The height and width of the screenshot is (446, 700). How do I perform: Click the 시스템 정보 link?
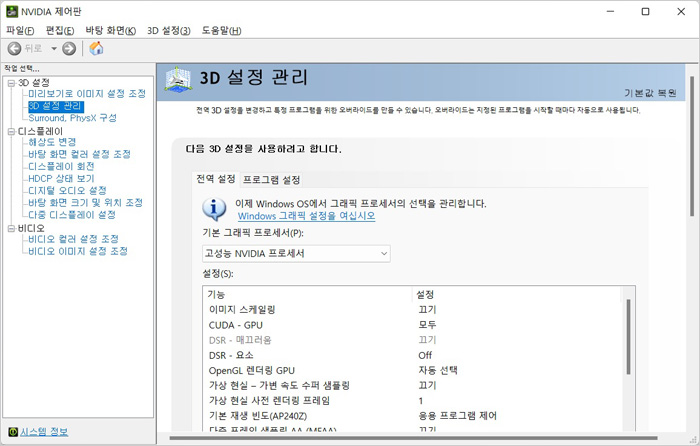pos(44,432)
